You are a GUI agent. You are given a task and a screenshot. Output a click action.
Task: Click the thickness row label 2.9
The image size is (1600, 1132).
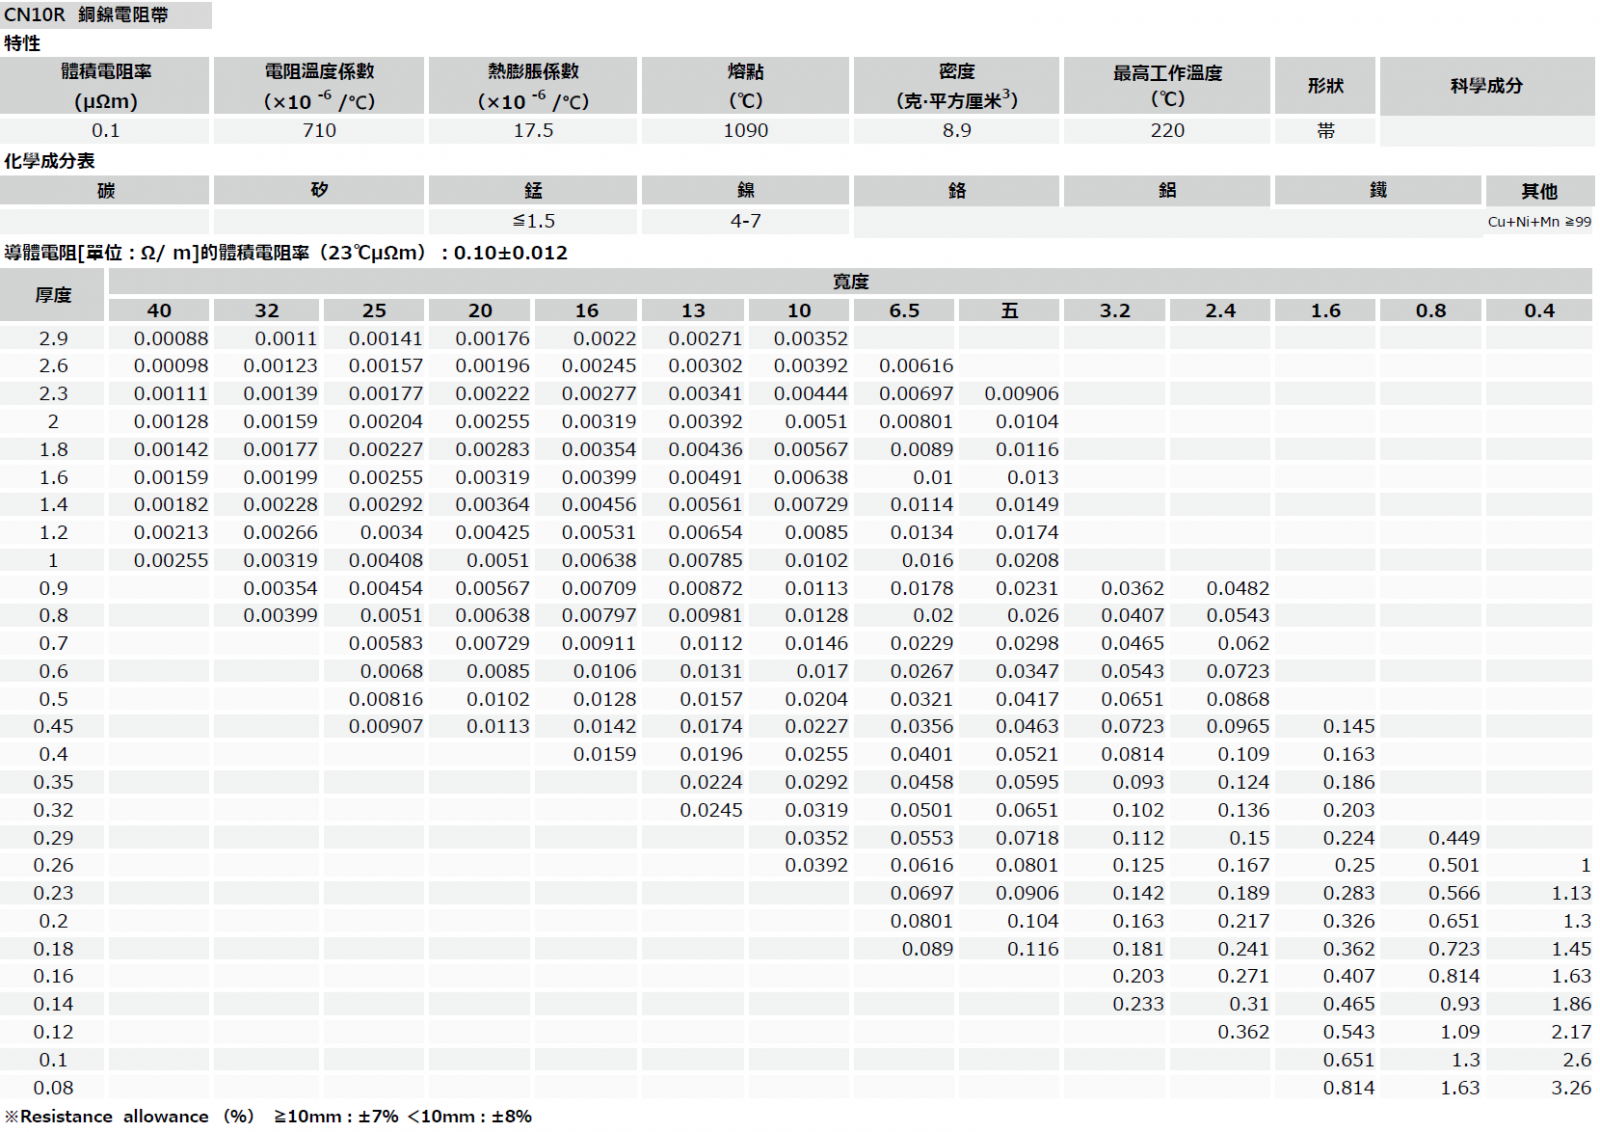(53, 338)
